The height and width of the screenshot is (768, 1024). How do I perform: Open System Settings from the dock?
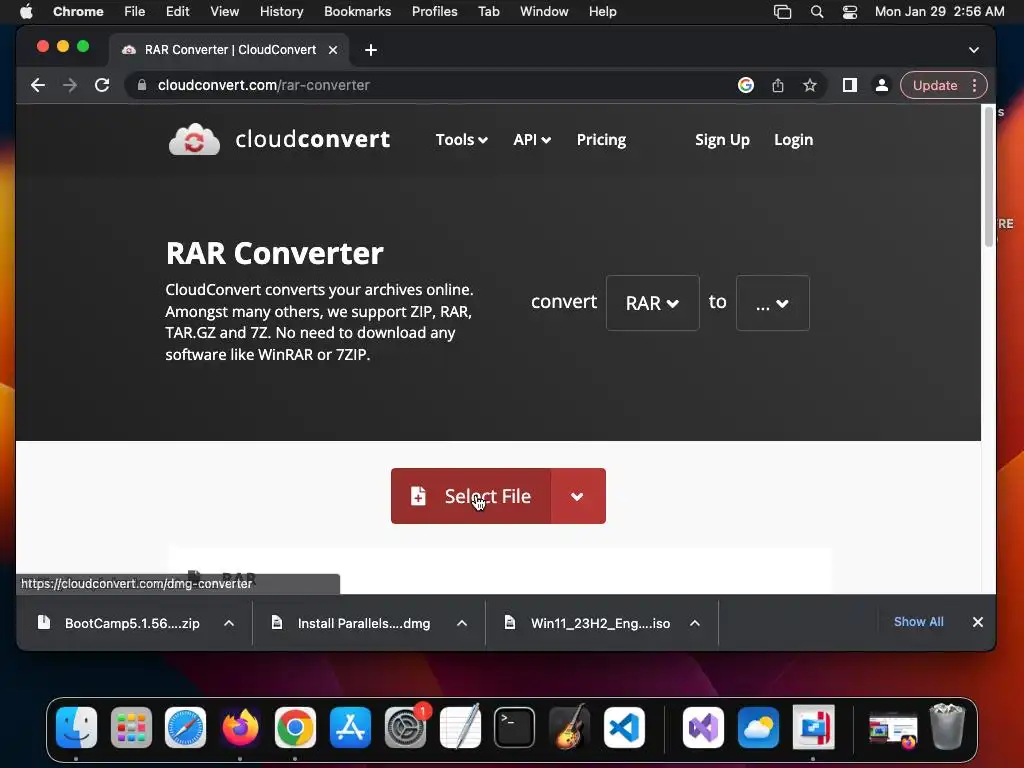tap(406, 728)
